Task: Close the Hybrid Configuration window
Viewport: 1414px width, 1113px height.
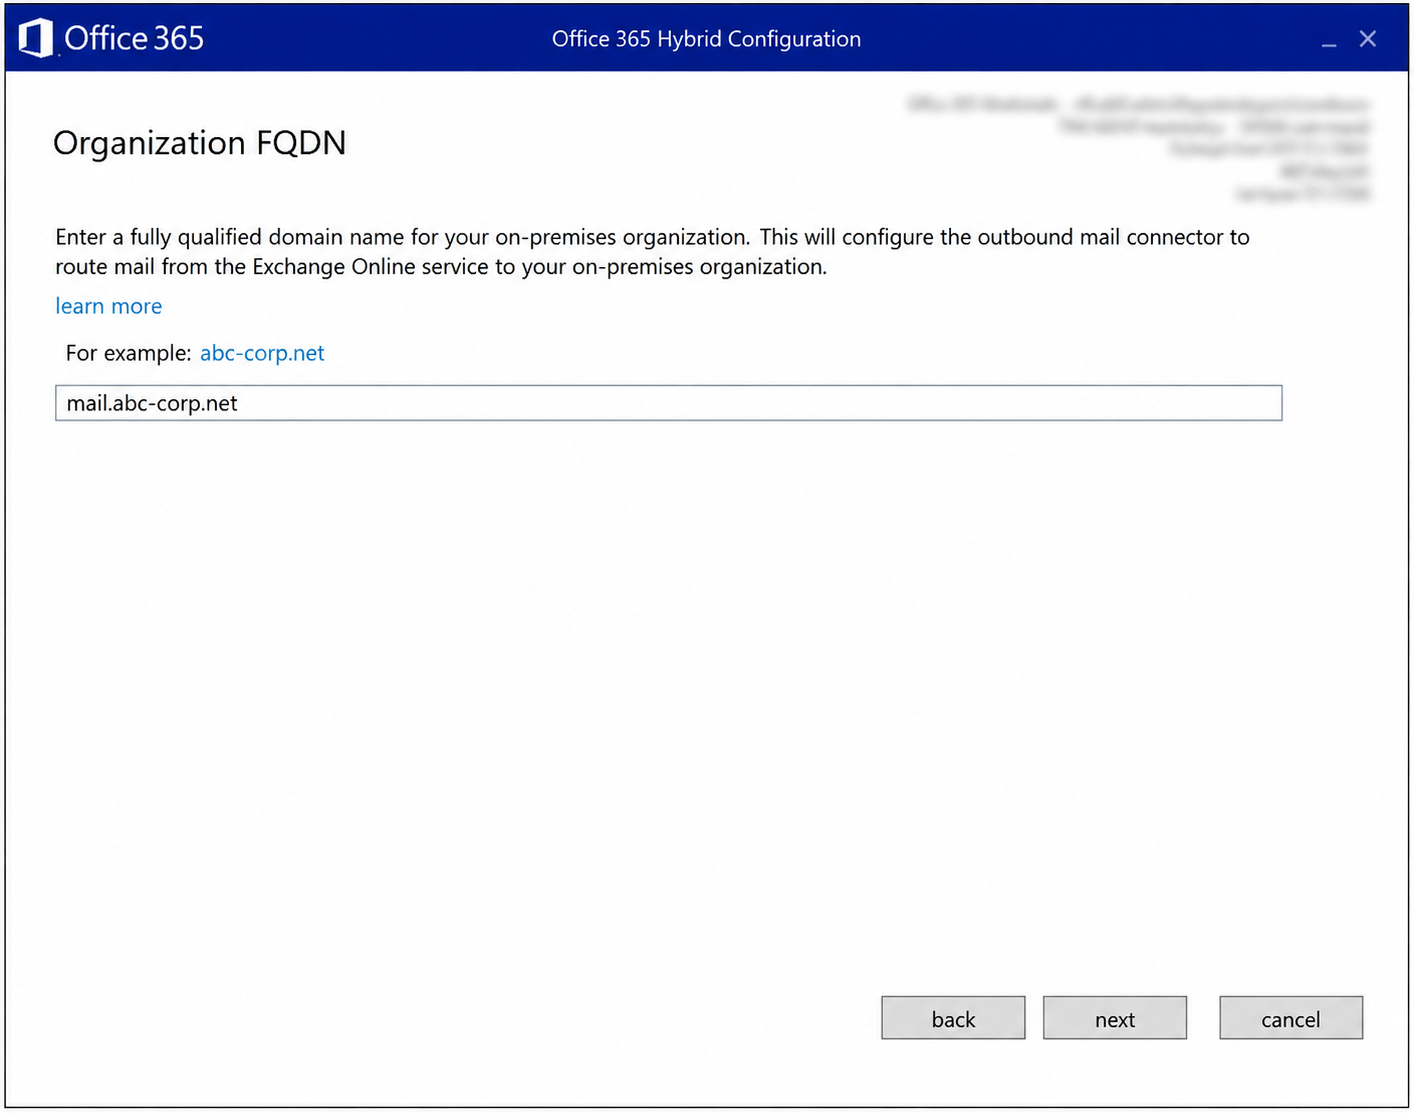Action: point(1368,39)
